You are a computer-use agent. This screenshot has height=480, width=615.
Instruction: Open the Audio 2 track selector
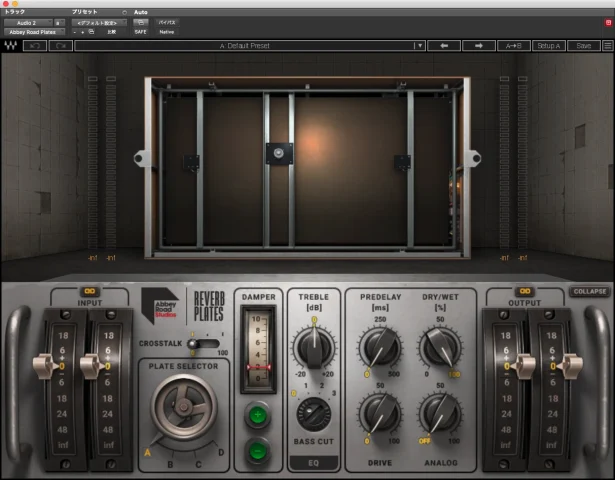(x=27, y=23)
